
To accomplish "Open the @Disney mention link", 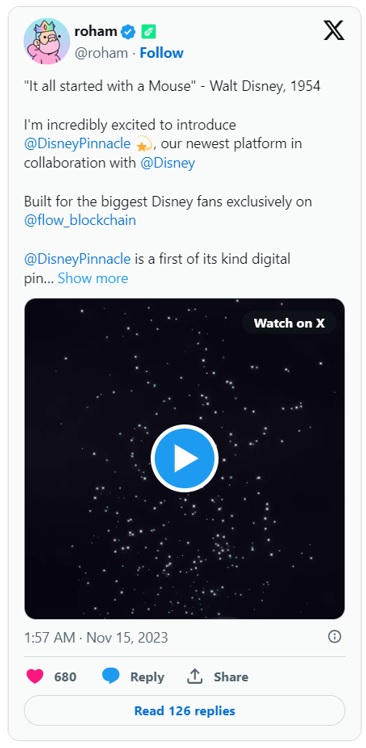I will [x=167, y=163].
